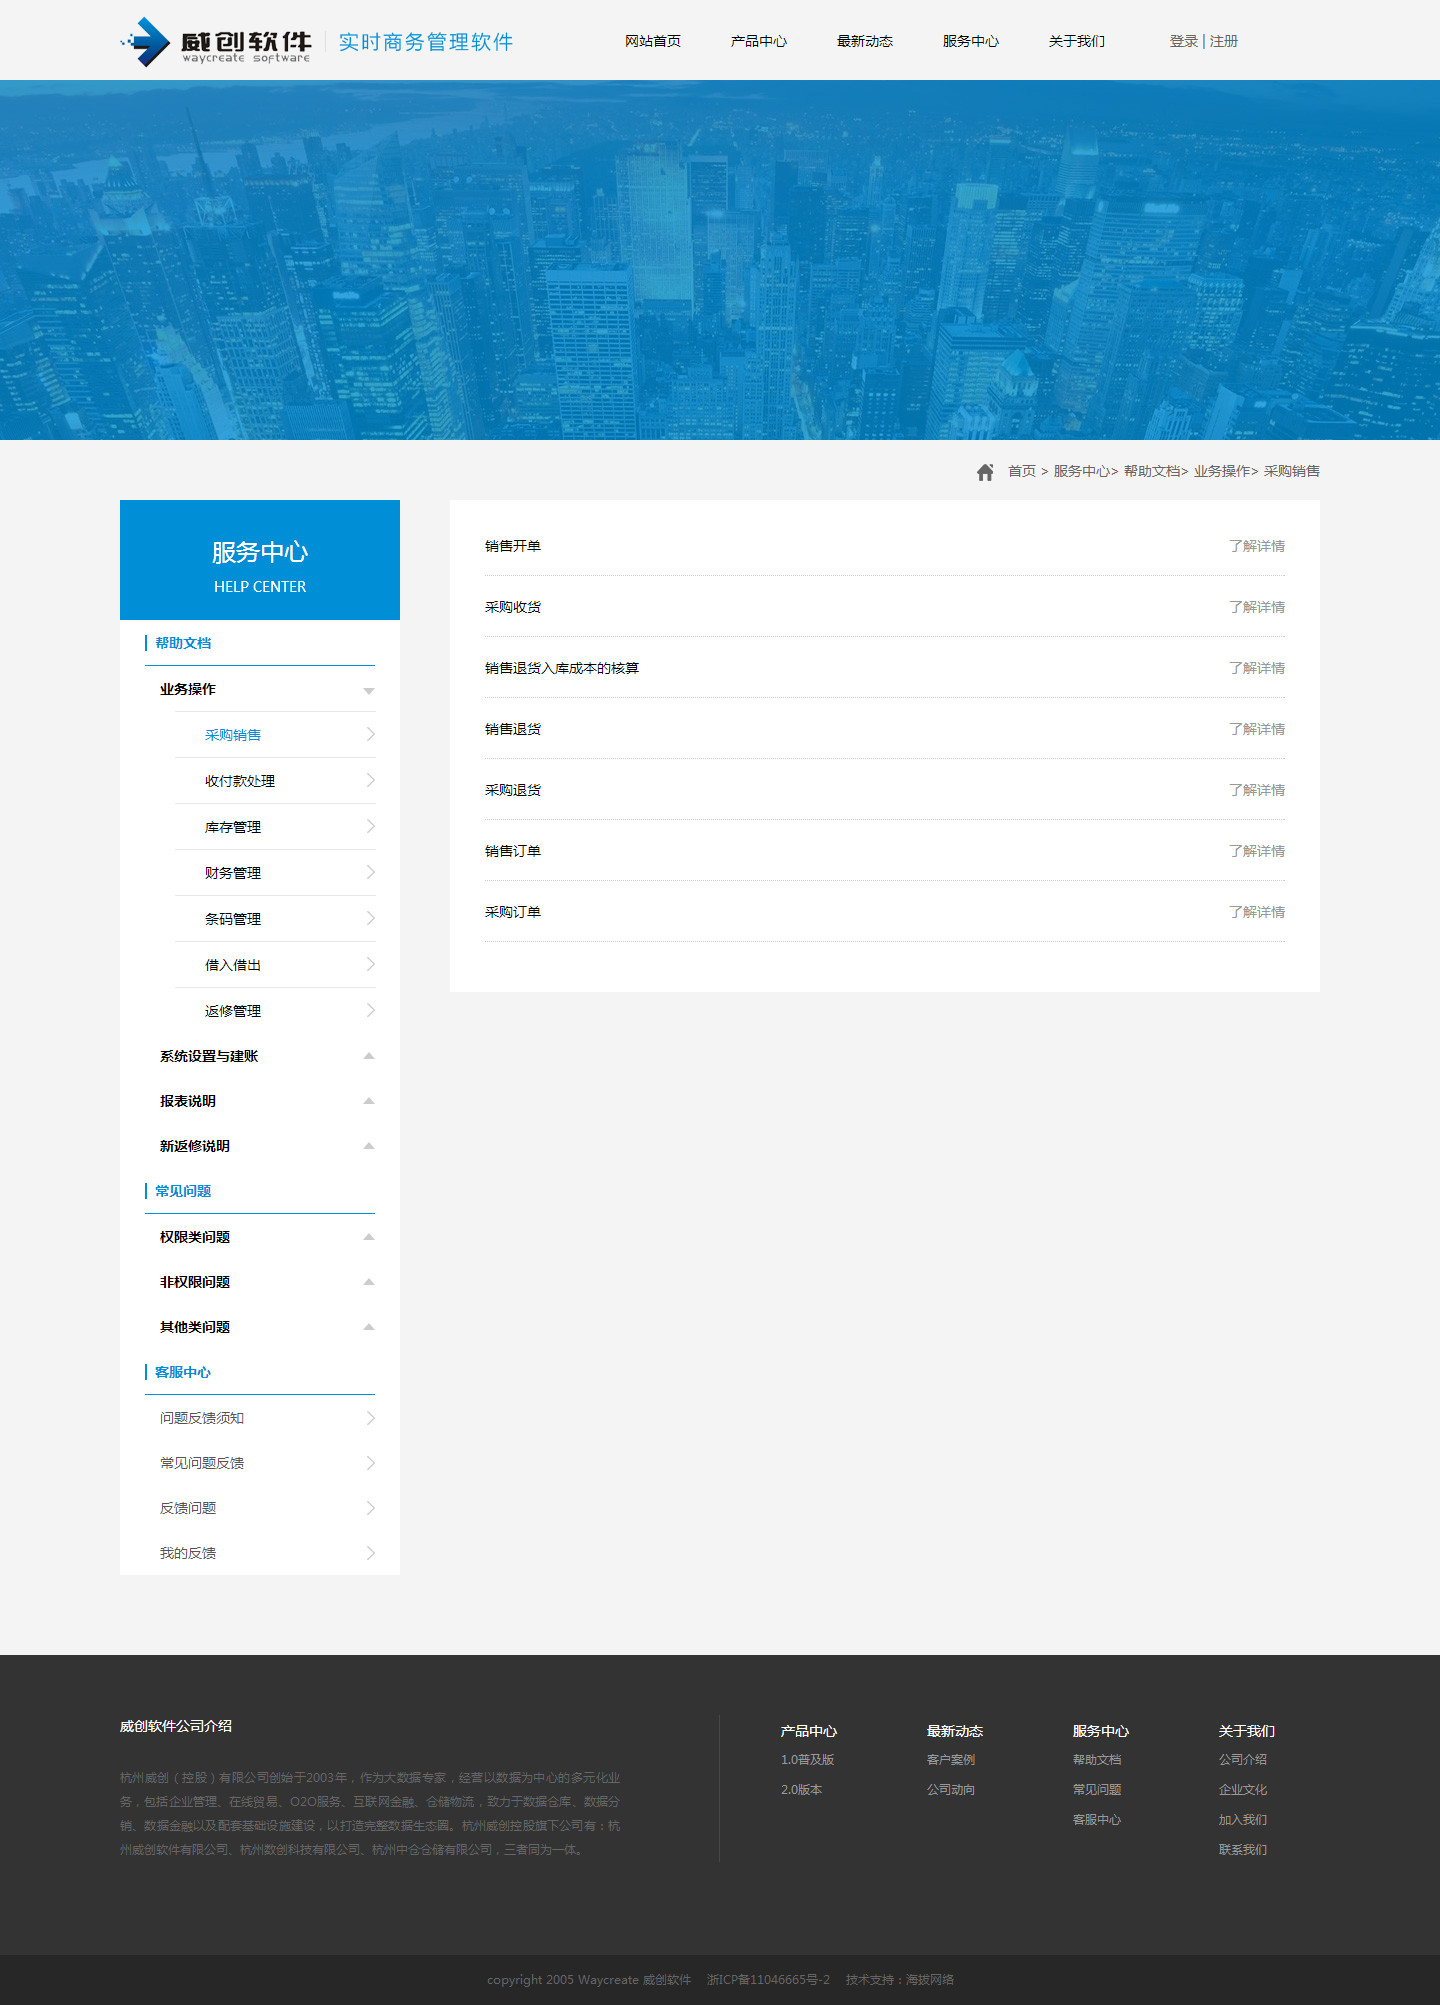Click 海拔网络 technical support link

click(930, 1980)
